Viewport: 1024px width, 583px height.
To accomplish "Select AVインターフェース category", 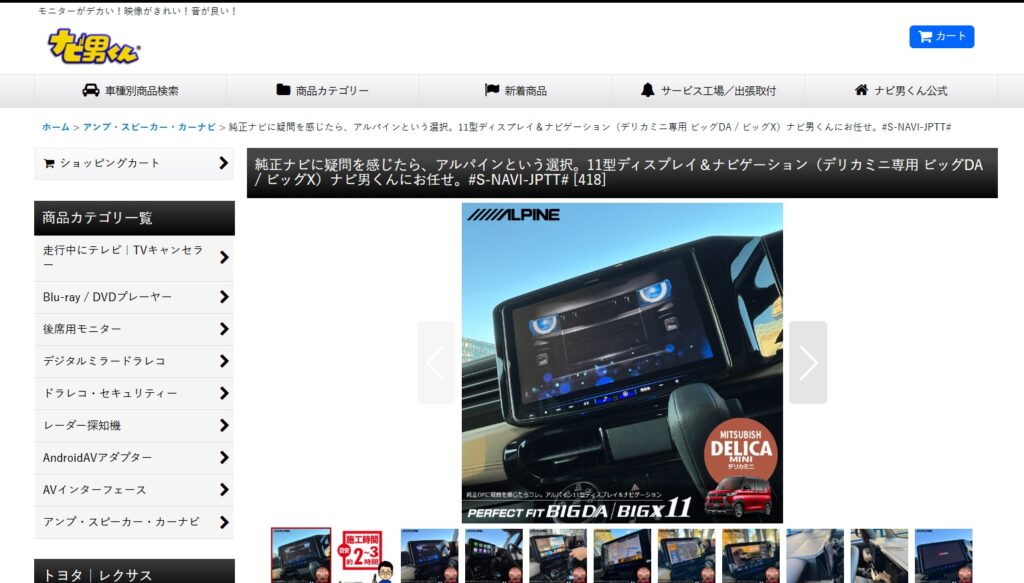I will click(134, 490).
